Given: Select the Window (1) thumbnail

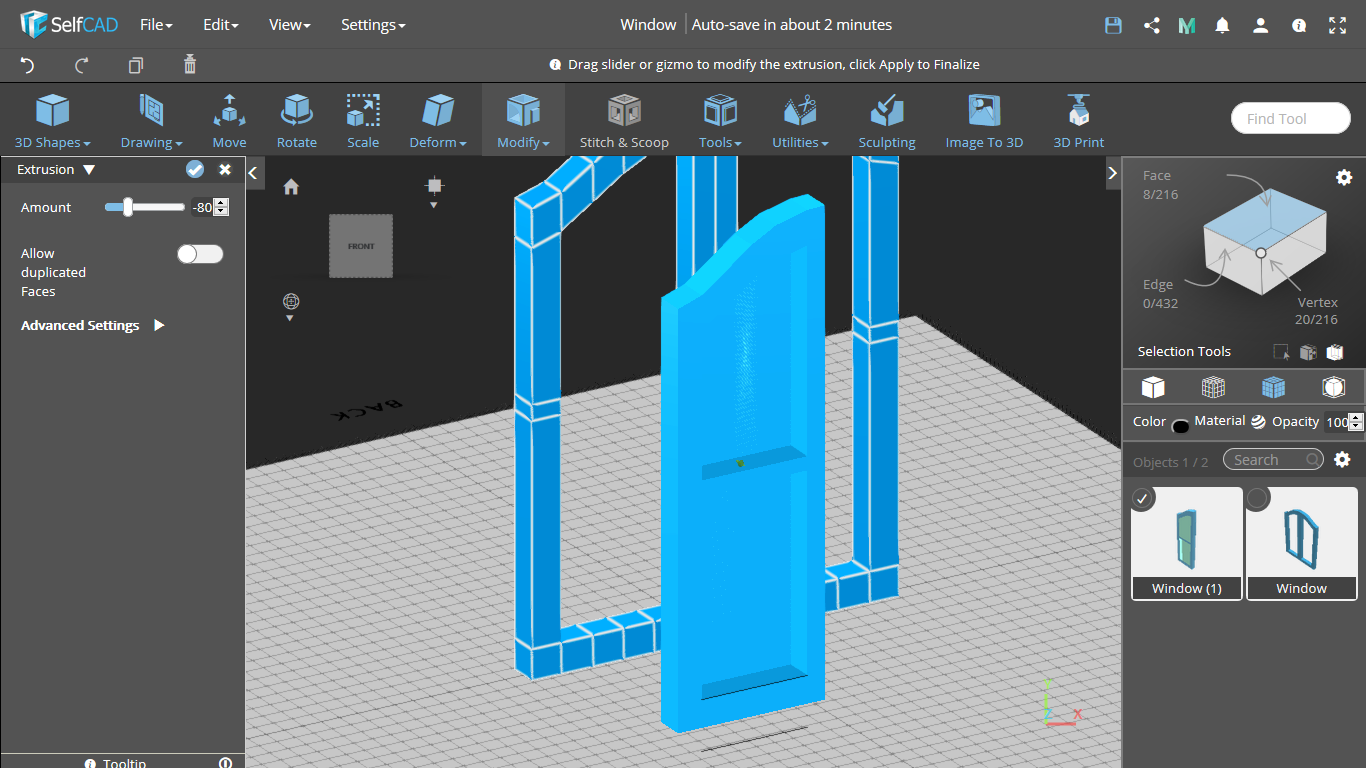Looking at the screenshot, I should coord(1187,543).
